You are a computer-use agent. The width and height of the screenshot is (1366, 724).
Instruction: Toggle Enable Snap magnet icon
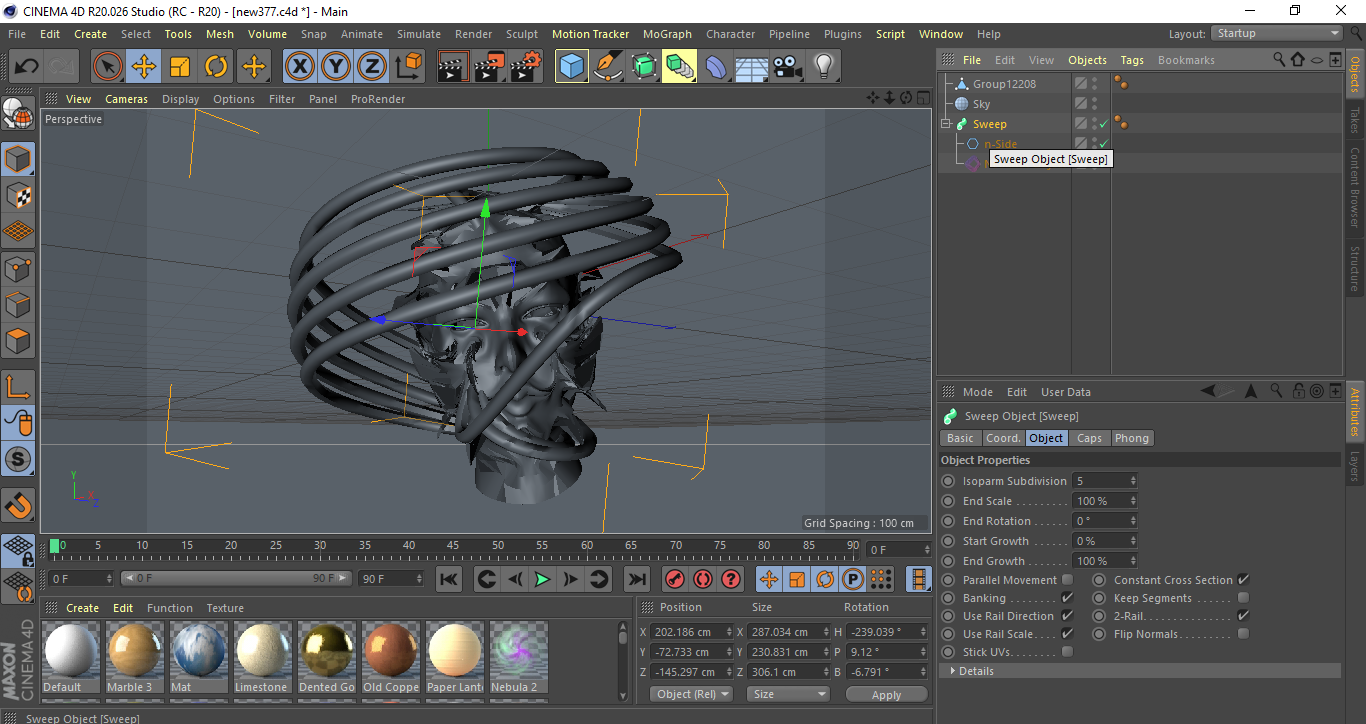(18, 505)
